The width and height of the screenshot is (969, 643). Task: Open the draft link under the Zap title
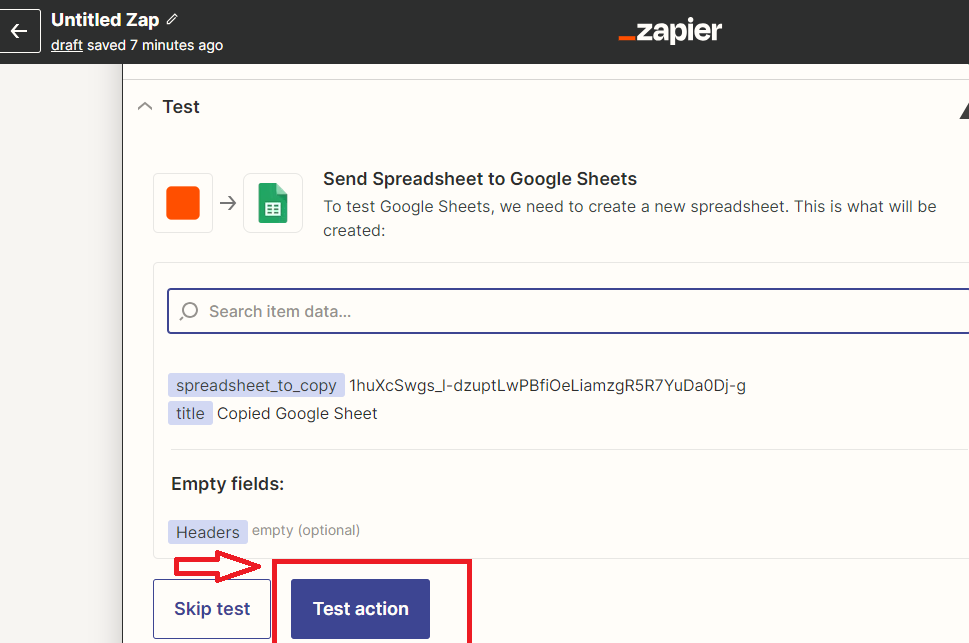coord(67,45)
